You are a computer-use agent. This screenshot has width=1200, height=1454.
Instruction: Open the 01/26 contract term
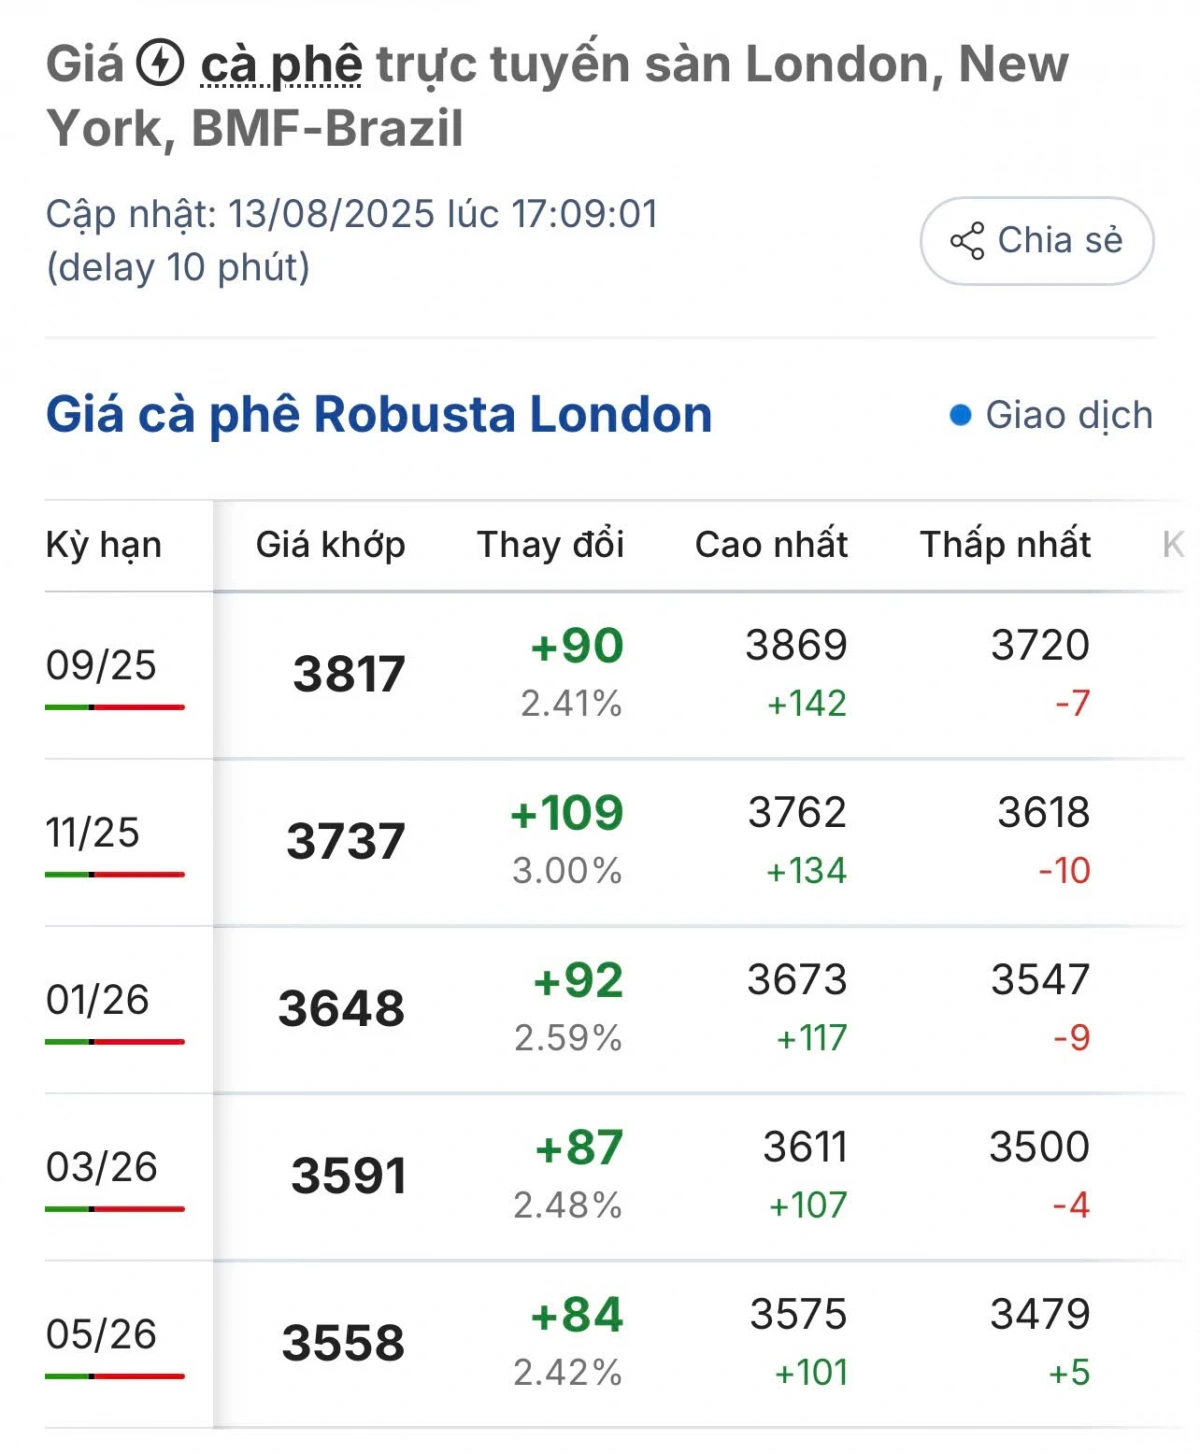[97, 999]
